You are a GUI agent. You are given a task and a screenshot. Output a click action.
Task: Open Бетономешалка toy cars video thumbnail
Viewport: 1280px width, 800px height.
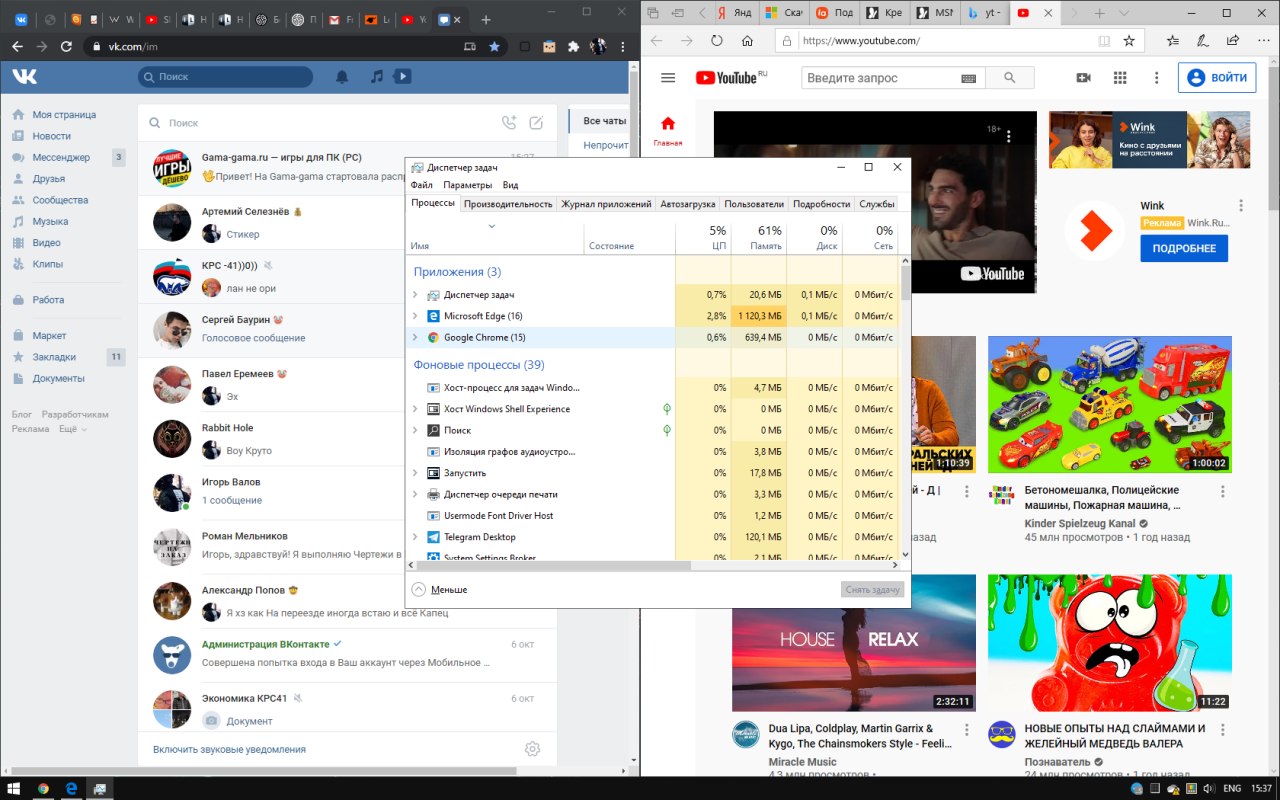pos(1110,405)
